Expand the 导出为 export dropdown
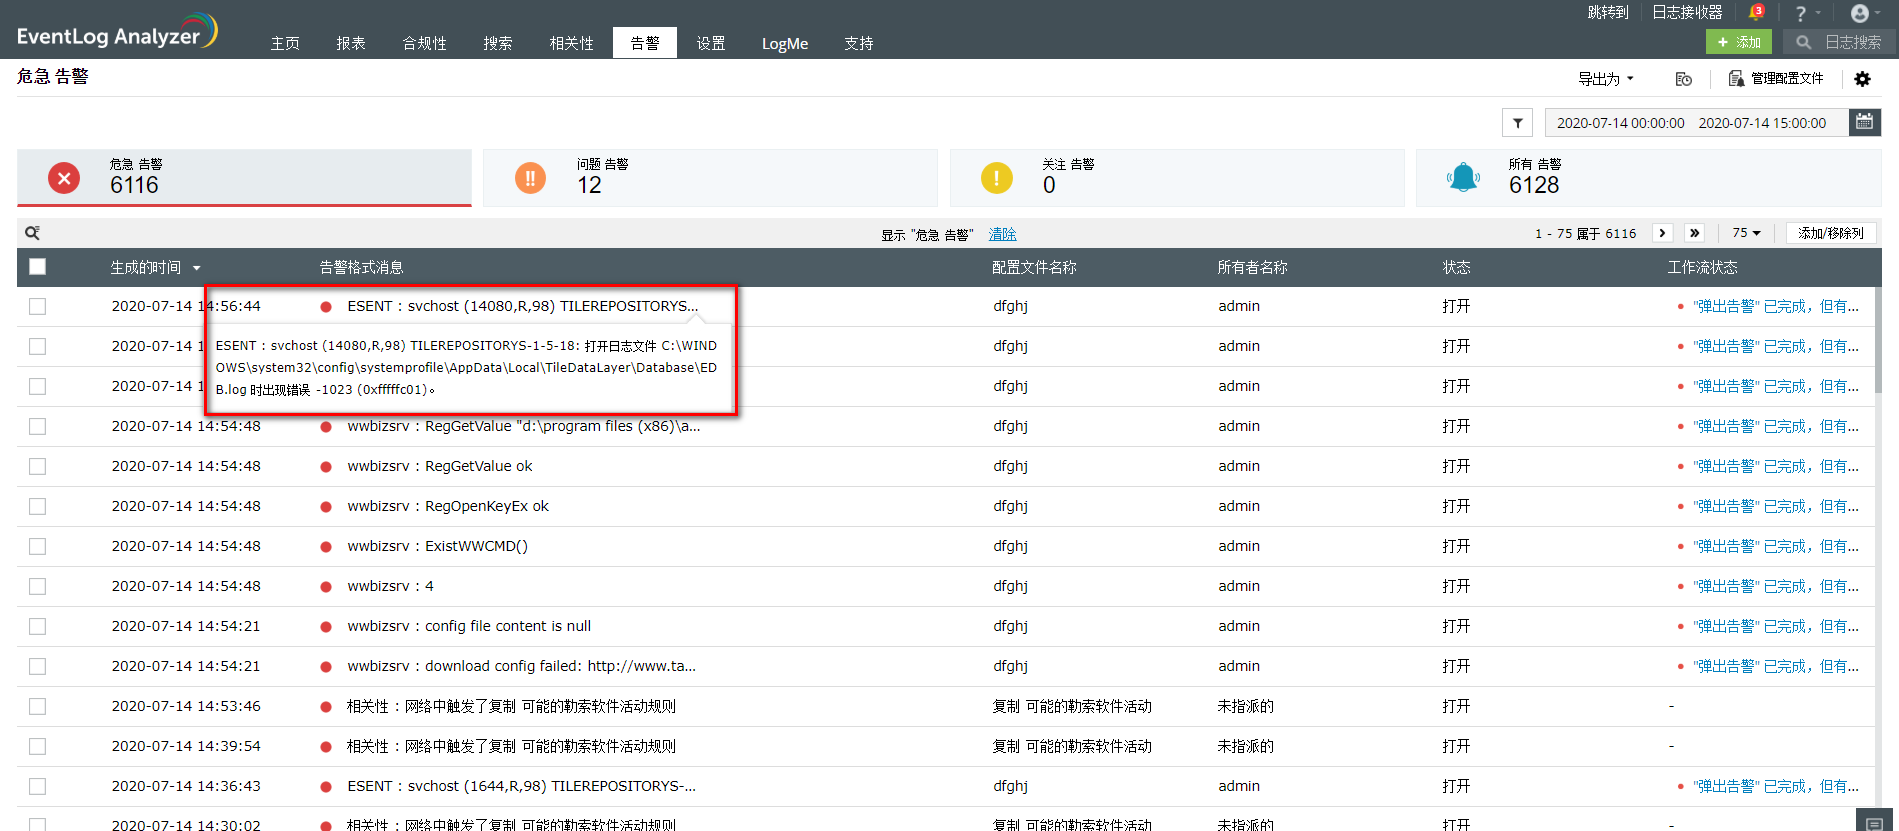 (x=1605, y=79)
